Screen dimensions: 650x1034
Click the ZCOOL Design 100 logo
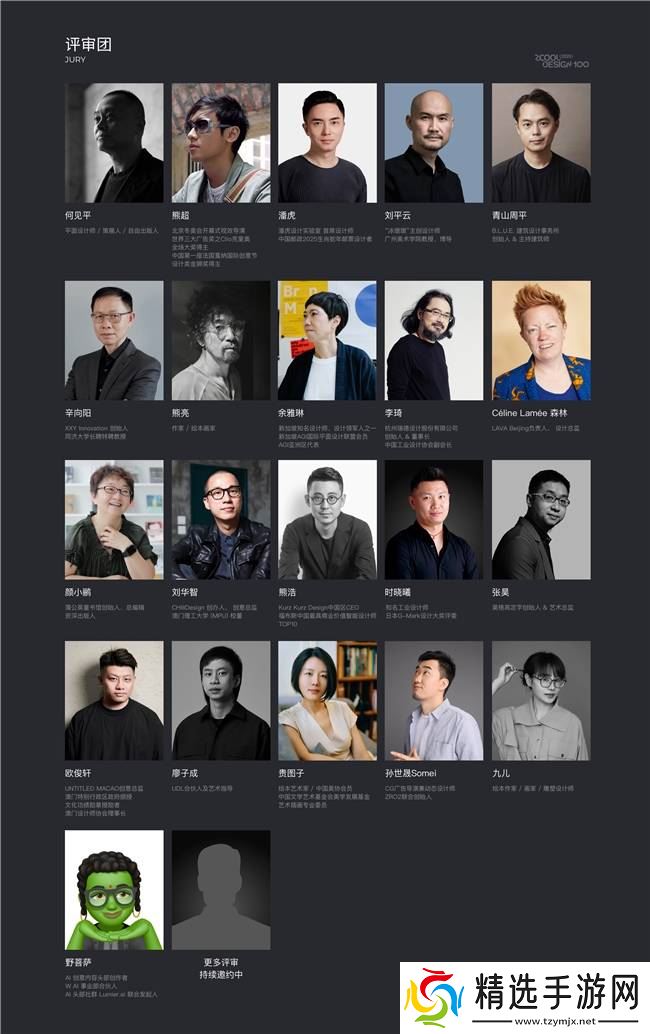pos(562,61)
